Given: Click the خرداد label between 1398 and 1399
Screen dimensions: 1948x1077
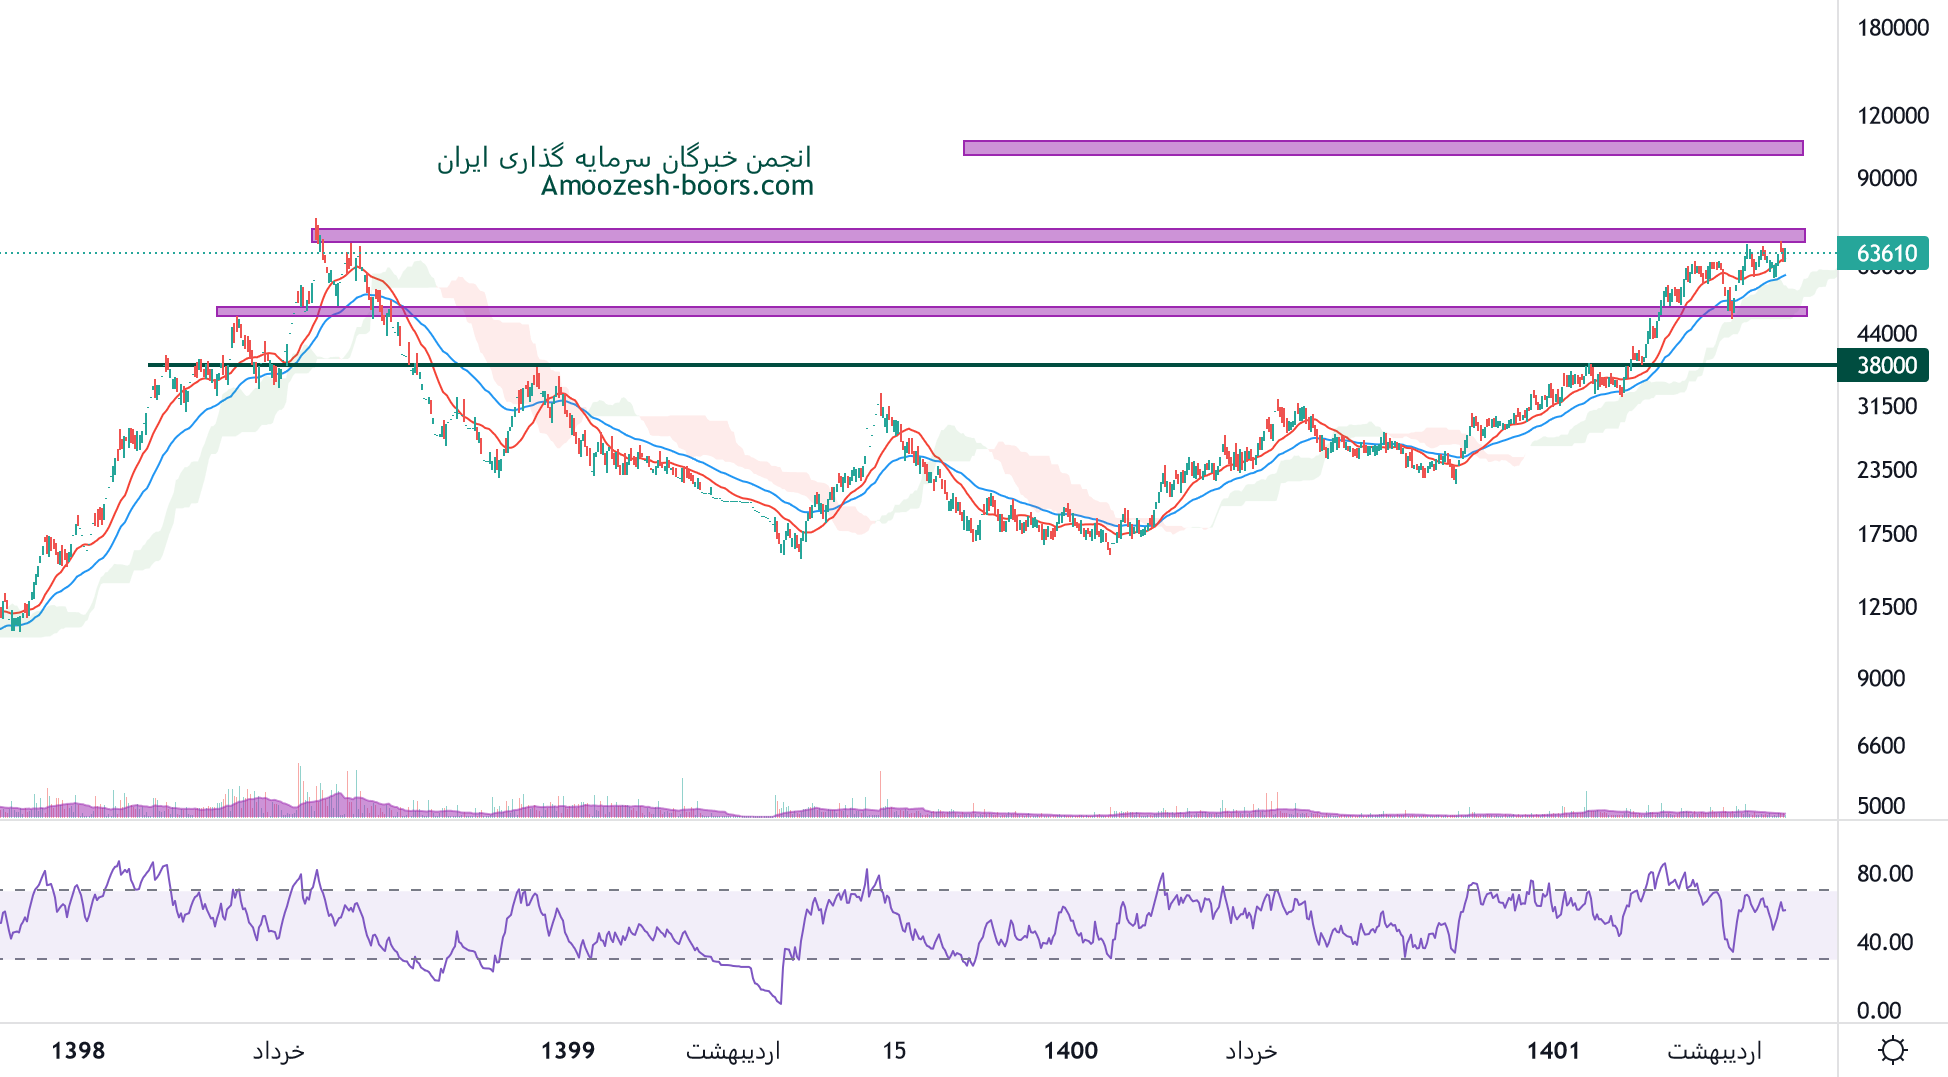Looking at the screenshot, I should (278, 1050).
